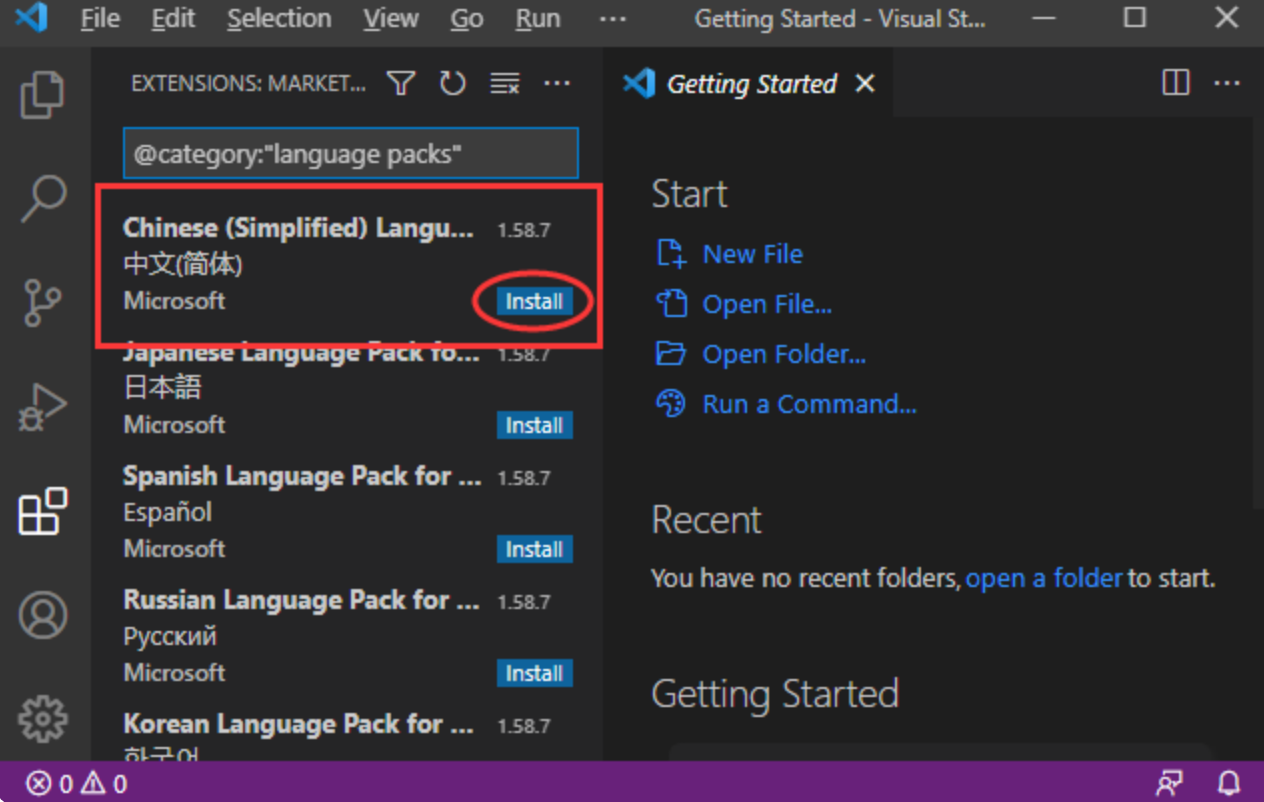Open the Go menu
This screenshot has width=1264, height=802.
point(467,19)
